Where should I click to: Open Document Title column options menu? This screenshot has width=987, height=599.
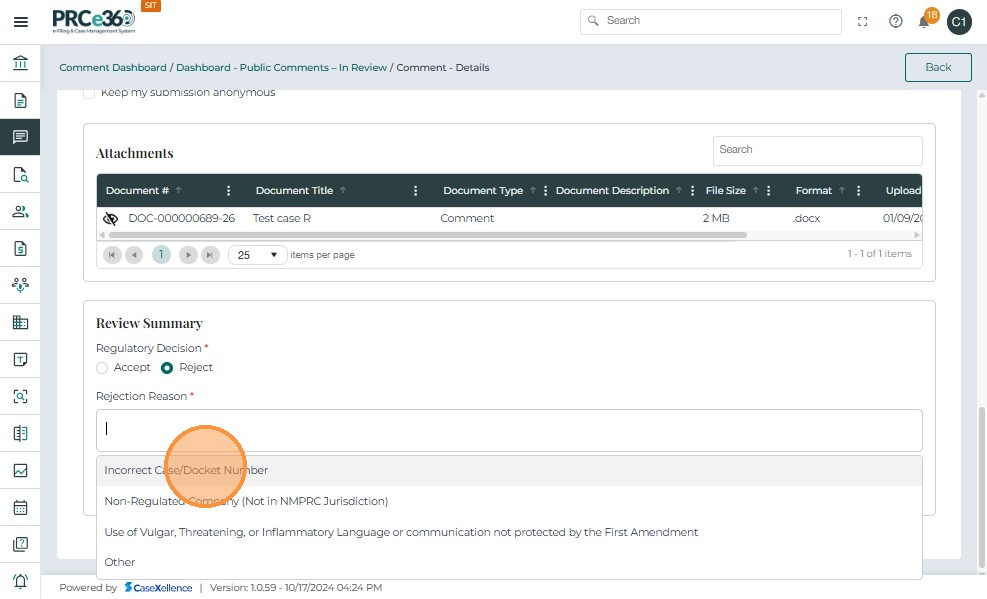416,191
